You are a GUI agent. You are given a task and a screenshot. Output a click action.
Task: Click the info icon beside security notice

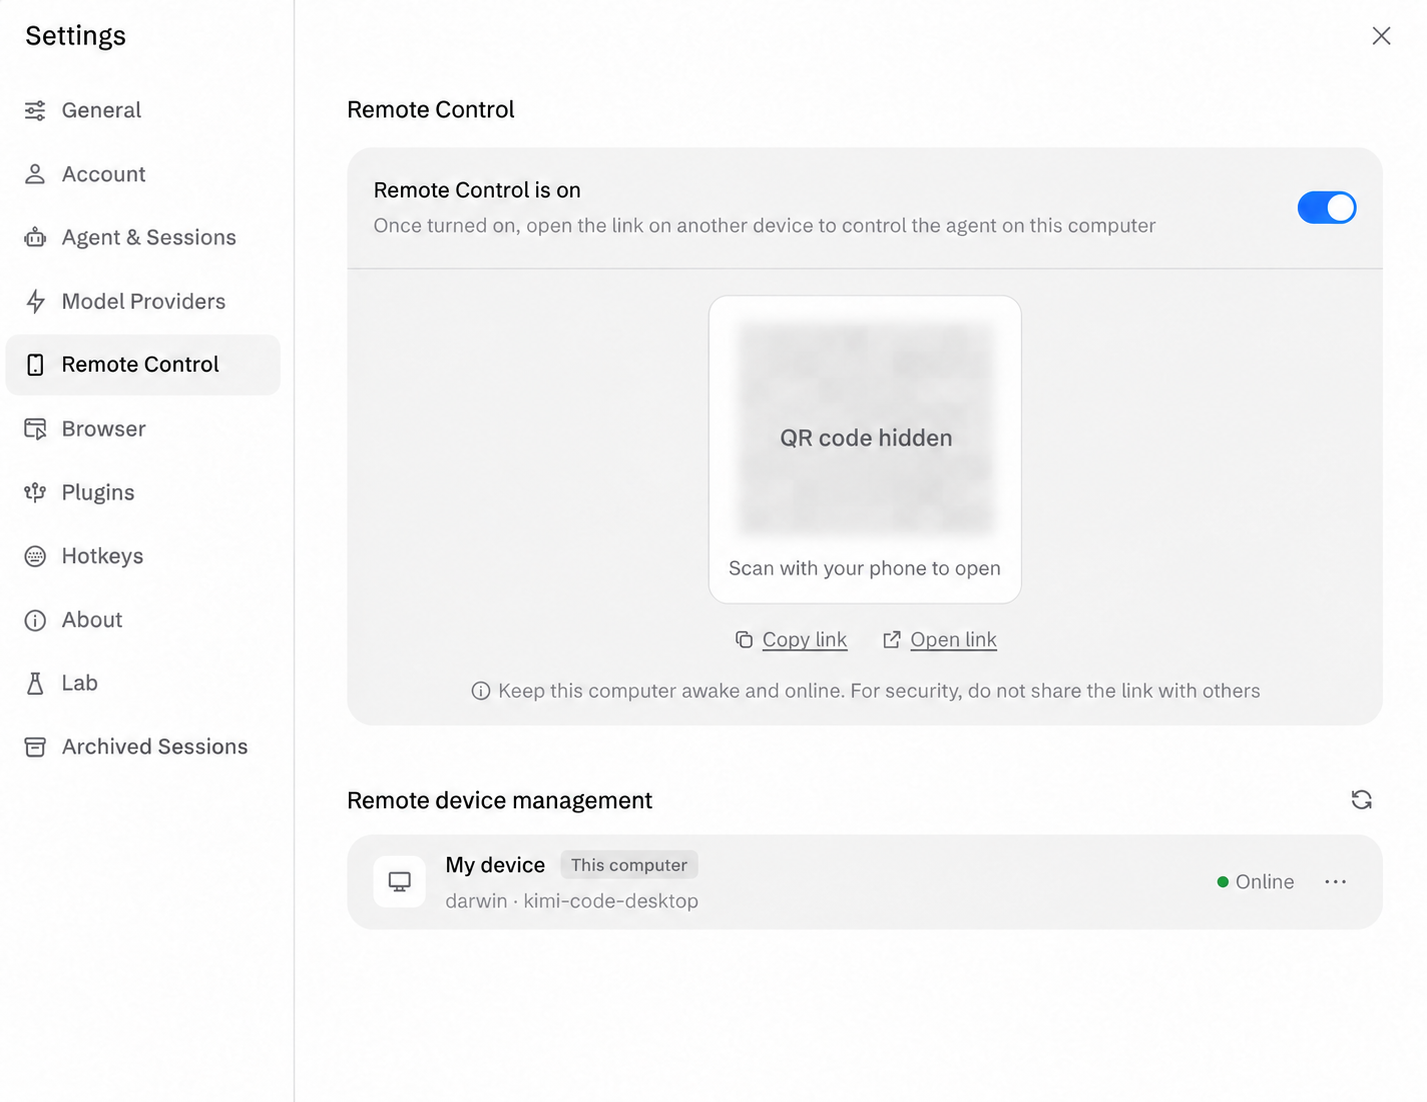[481, 691]
